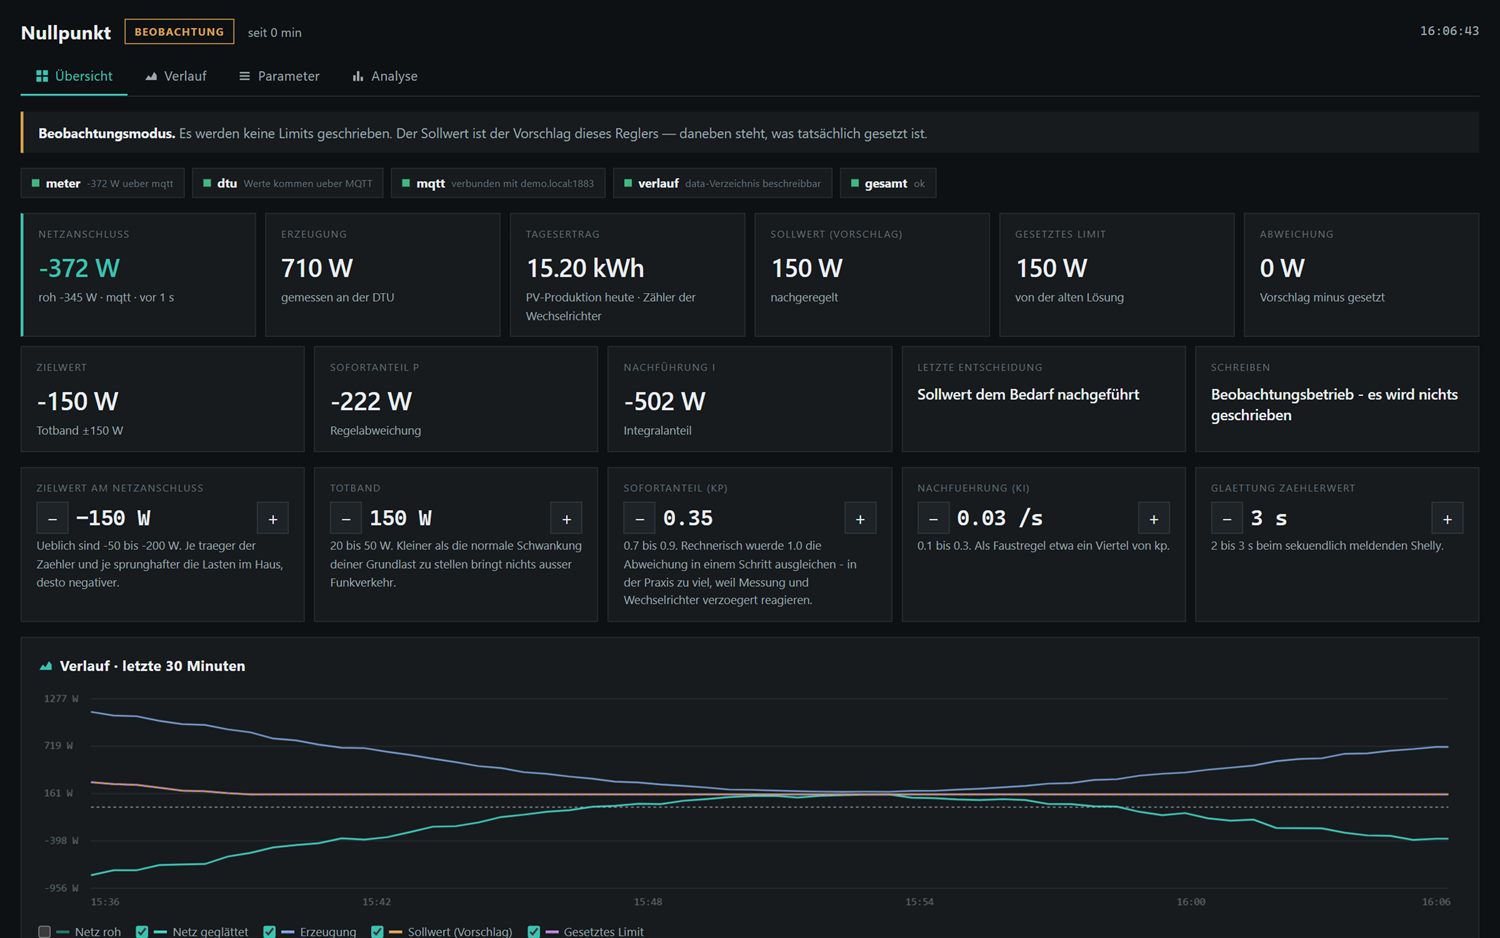Toggle the Erzeugung series checkbox

[x=269, y=931]
